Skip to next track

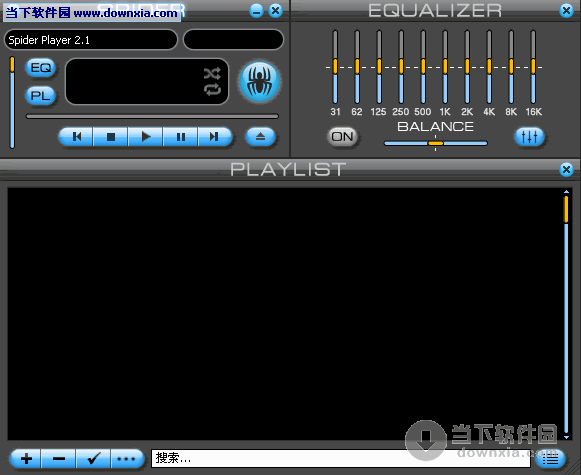215,137
